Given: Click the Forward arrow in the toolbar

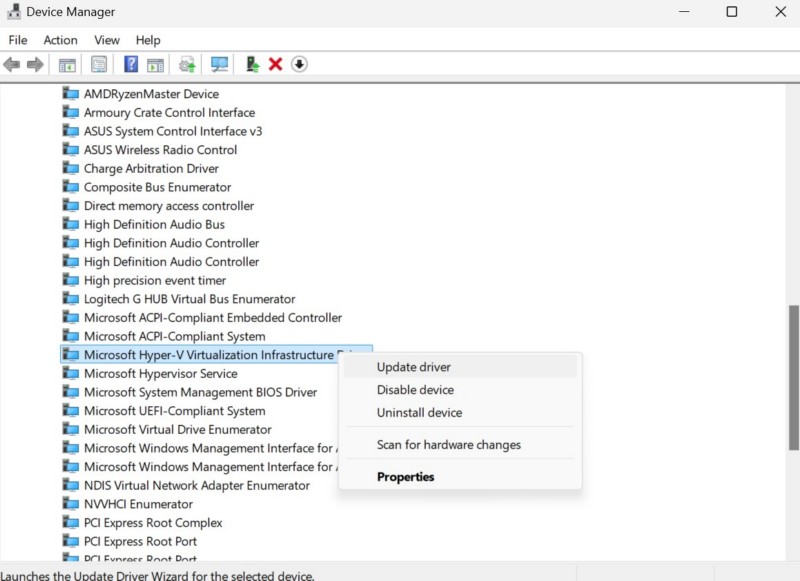Looking at the screenshot, I should coord(35,65).
